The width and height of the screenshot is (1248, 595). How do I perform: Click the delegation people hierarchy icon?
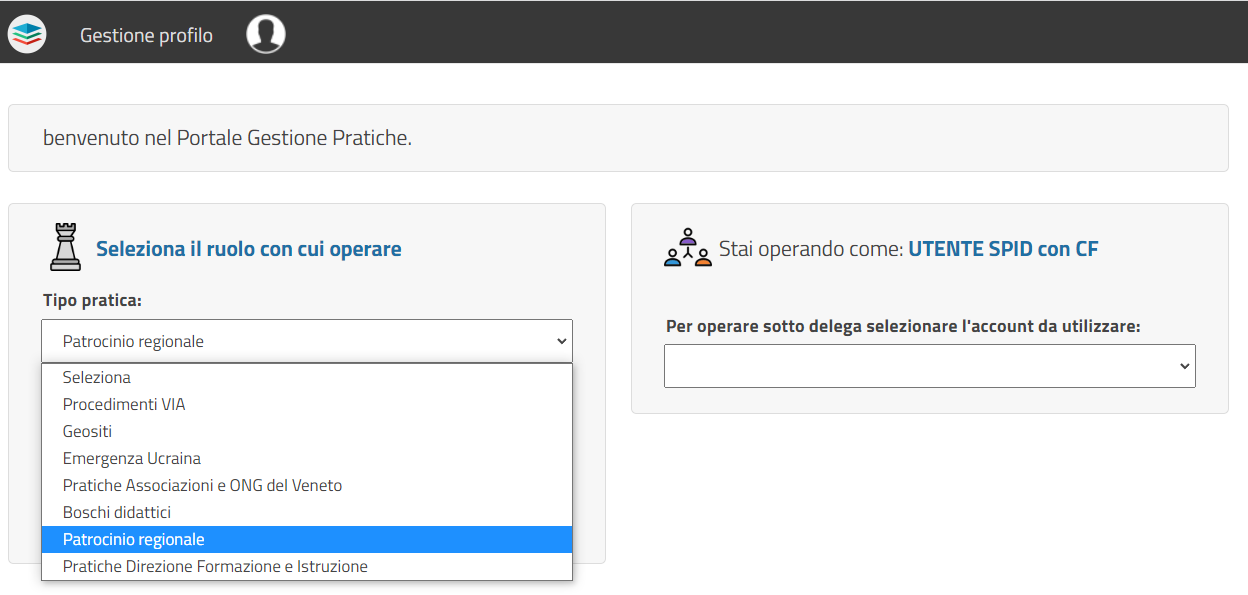687,248
